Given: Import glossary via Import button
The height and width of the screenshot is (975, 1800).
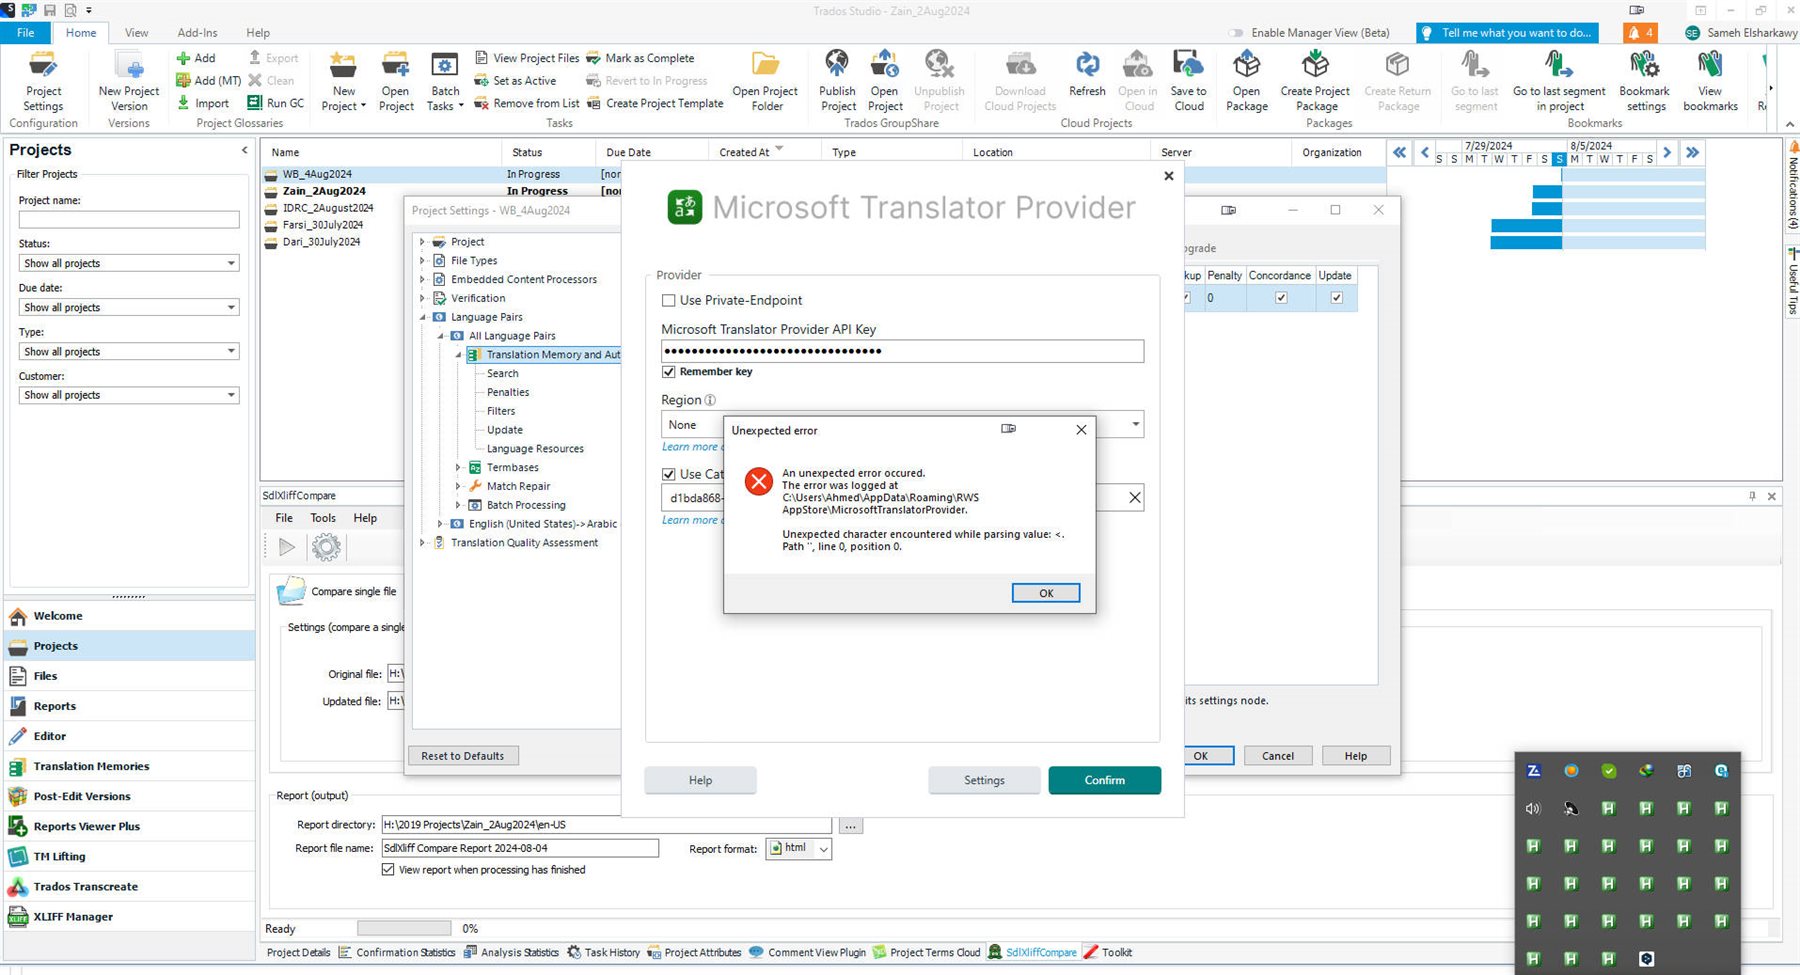Looking at the screenshot, I should 203,103.
